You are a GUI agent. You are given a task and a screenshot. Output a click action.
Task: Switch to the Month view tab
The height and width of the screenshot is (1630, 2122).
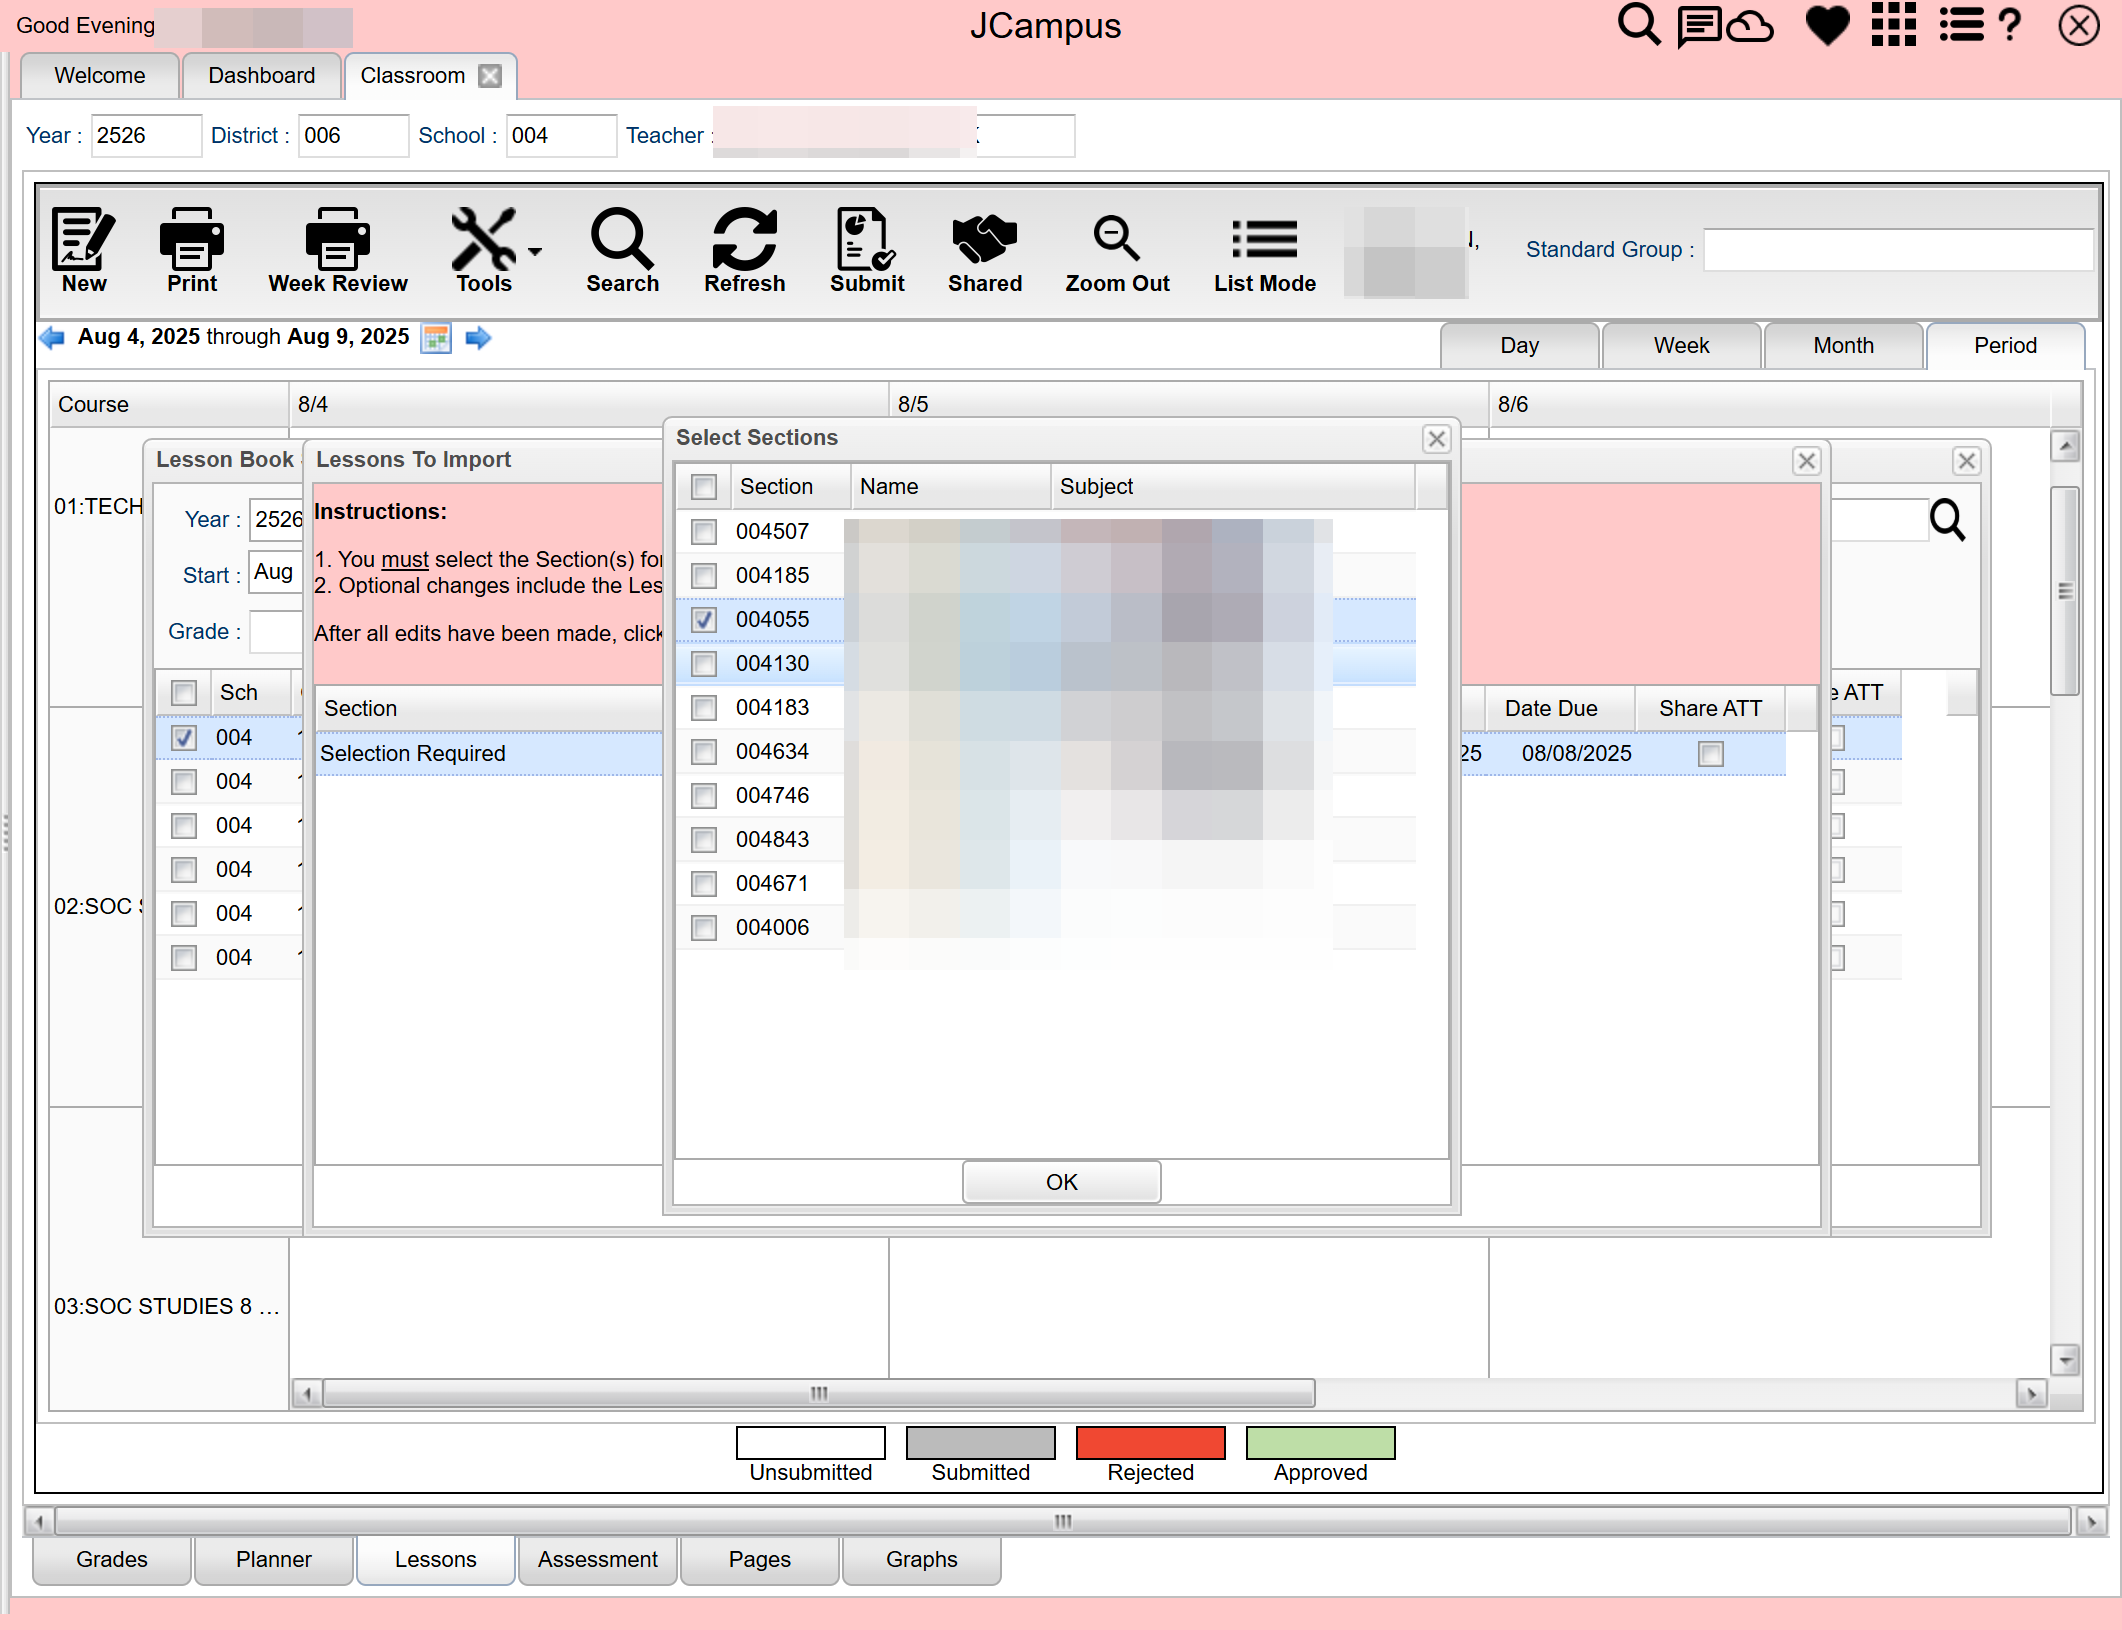point(1843,346)
